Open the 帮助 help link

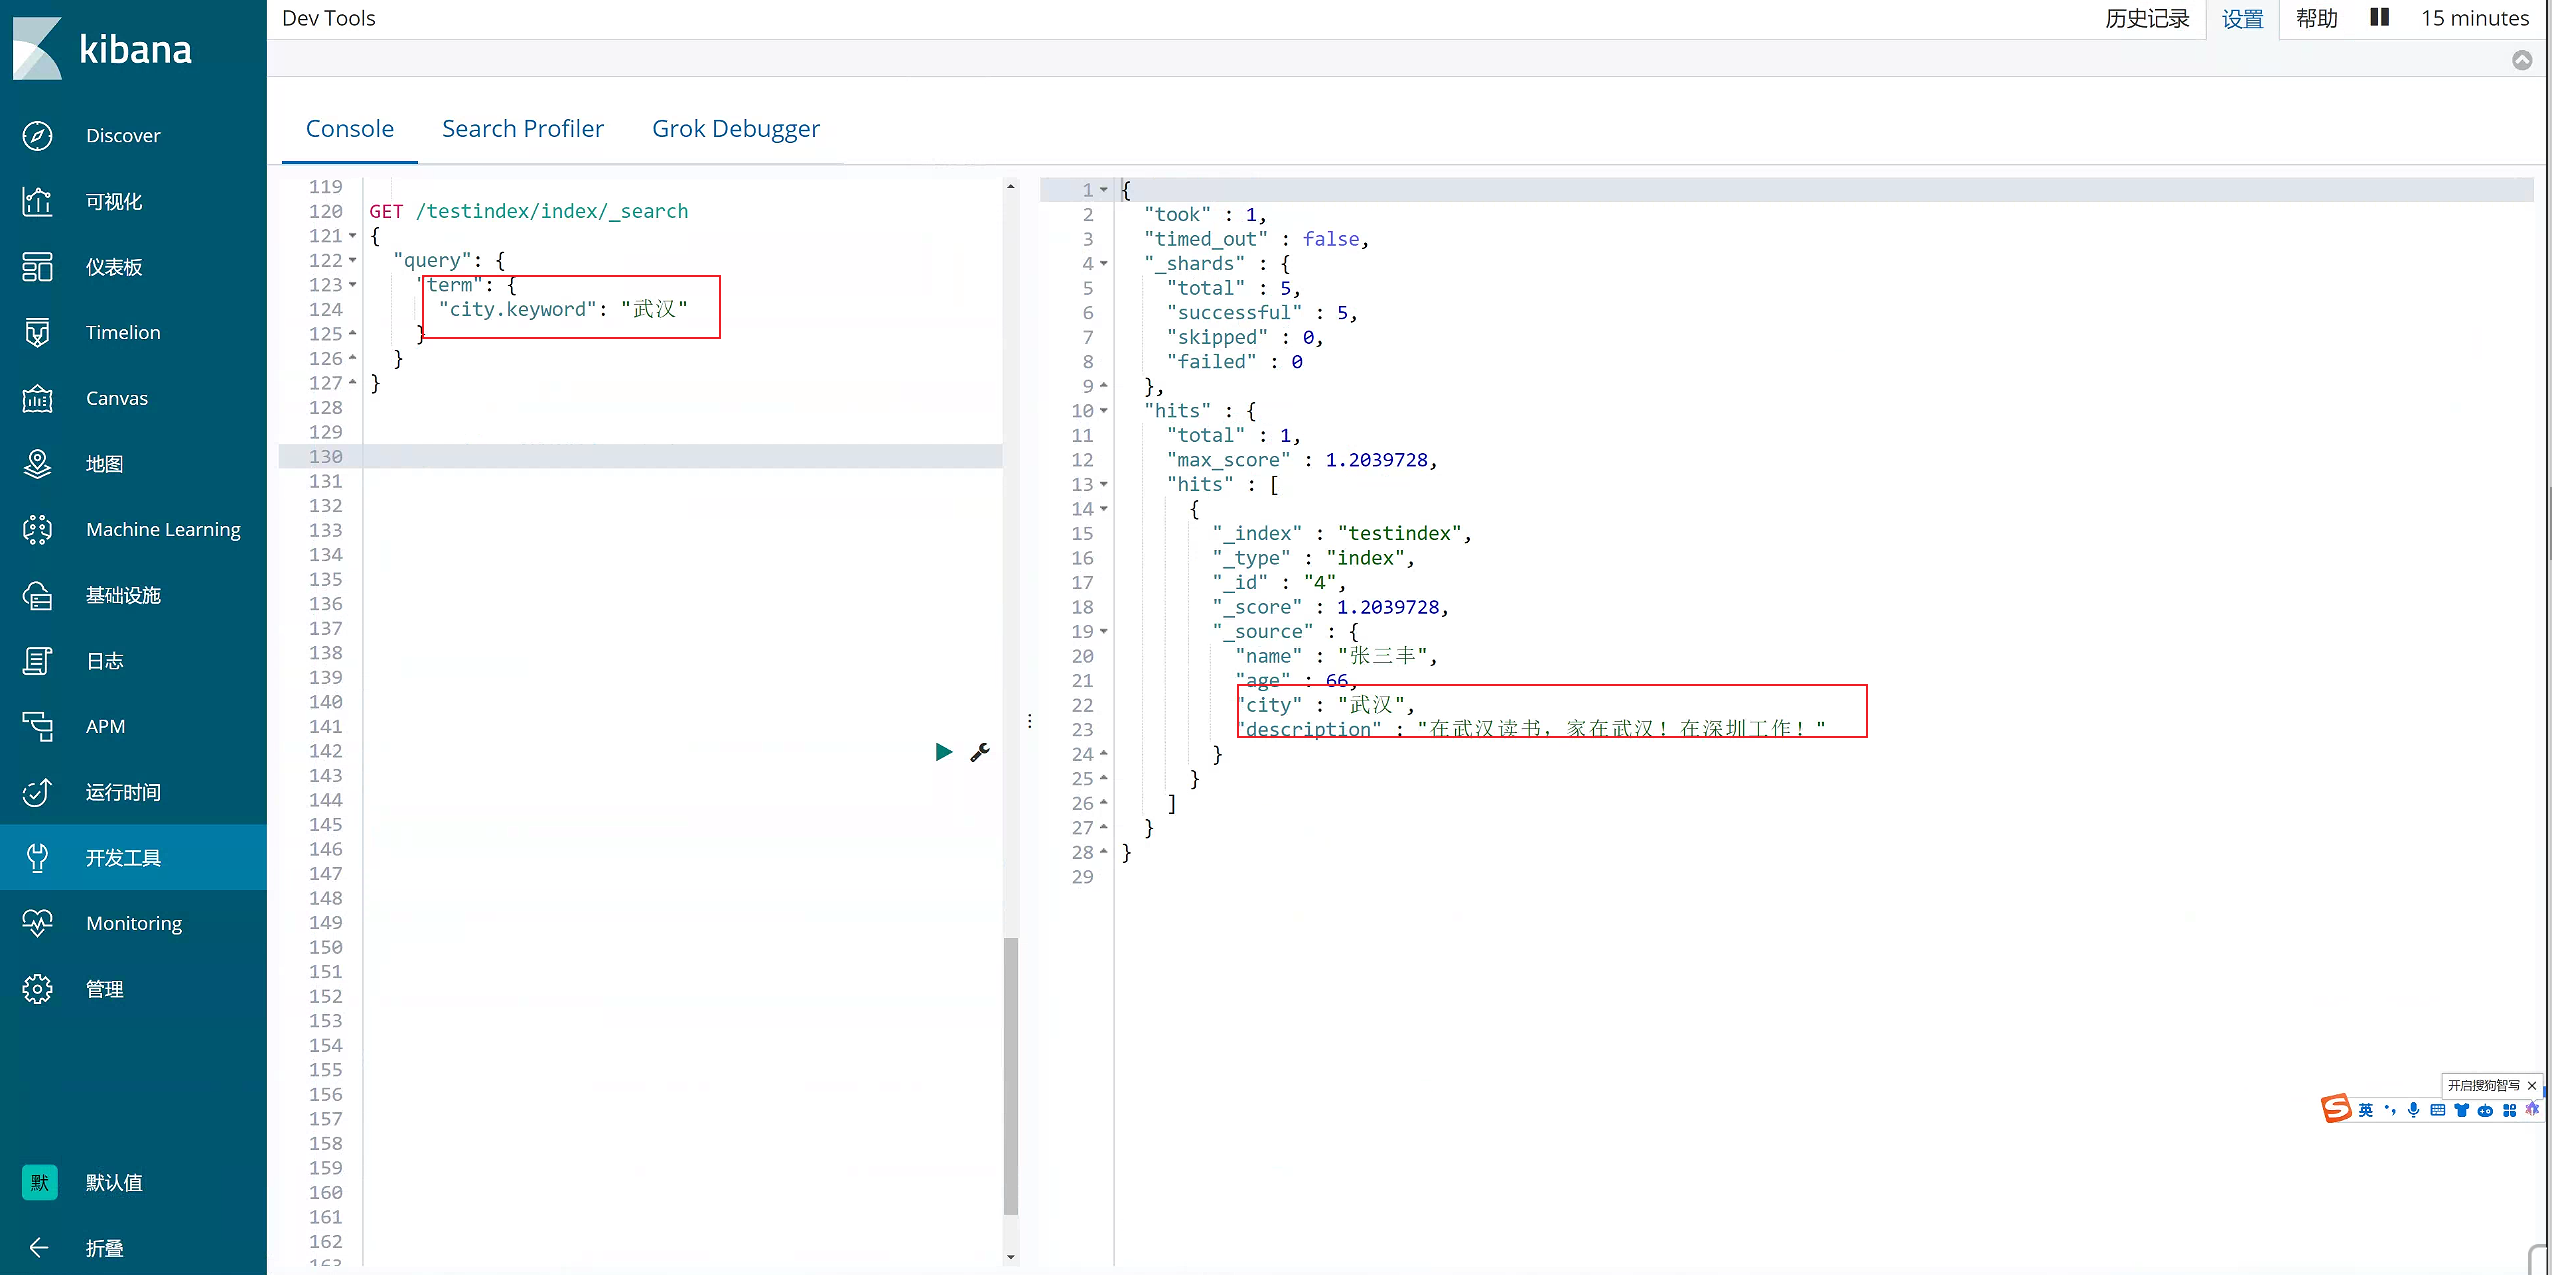click(x=2316, y=18)
